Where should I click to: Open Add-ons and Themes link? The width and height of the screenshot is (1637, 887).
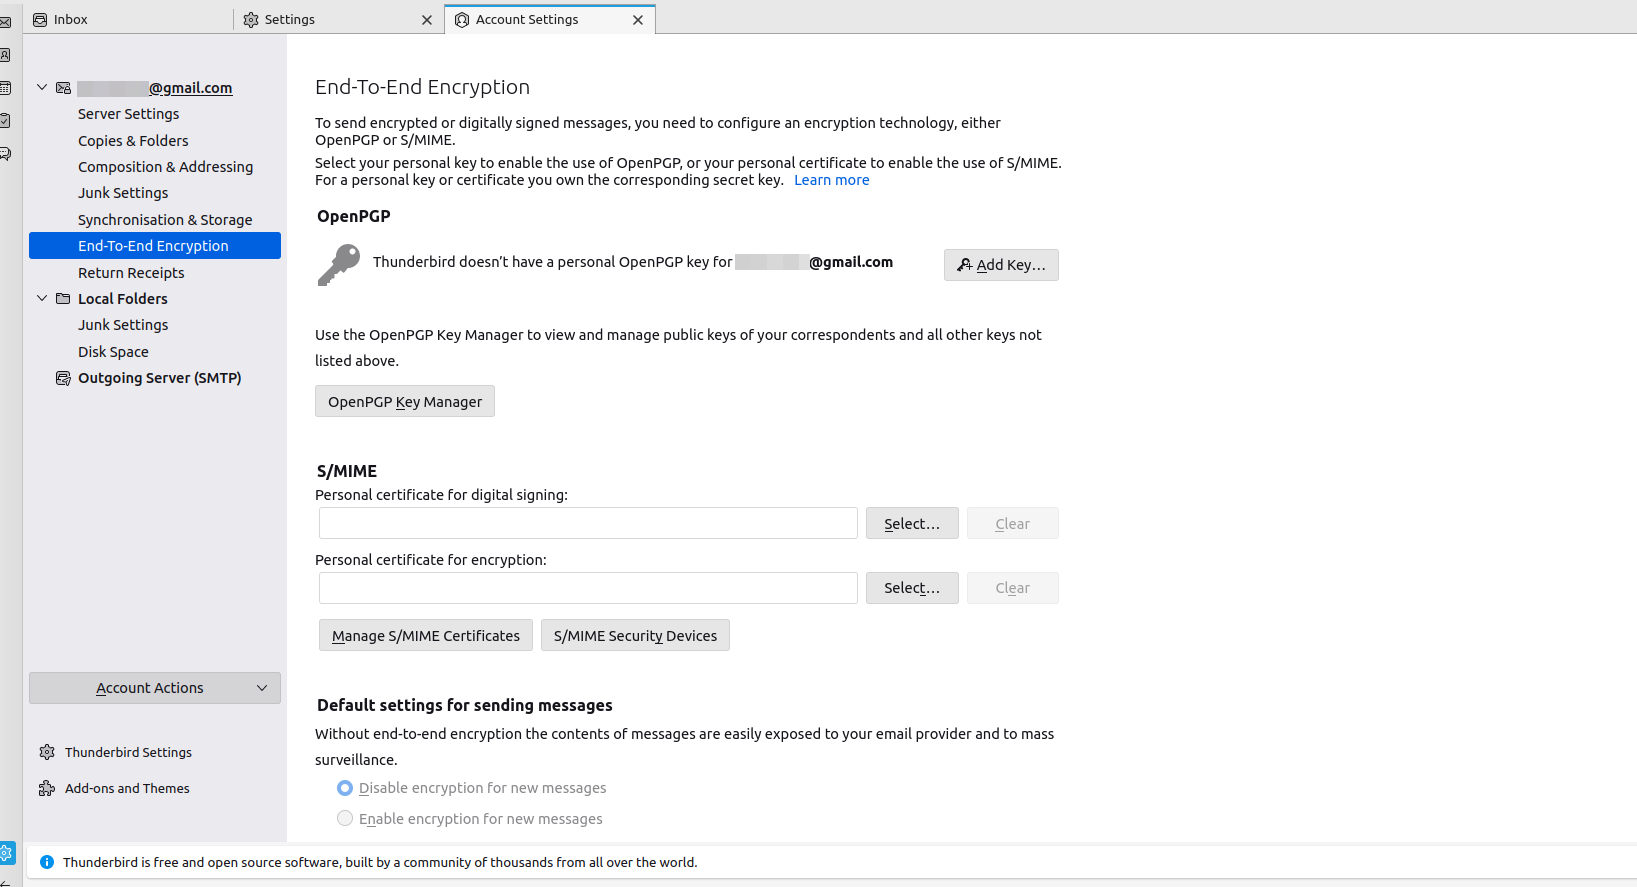127,788
